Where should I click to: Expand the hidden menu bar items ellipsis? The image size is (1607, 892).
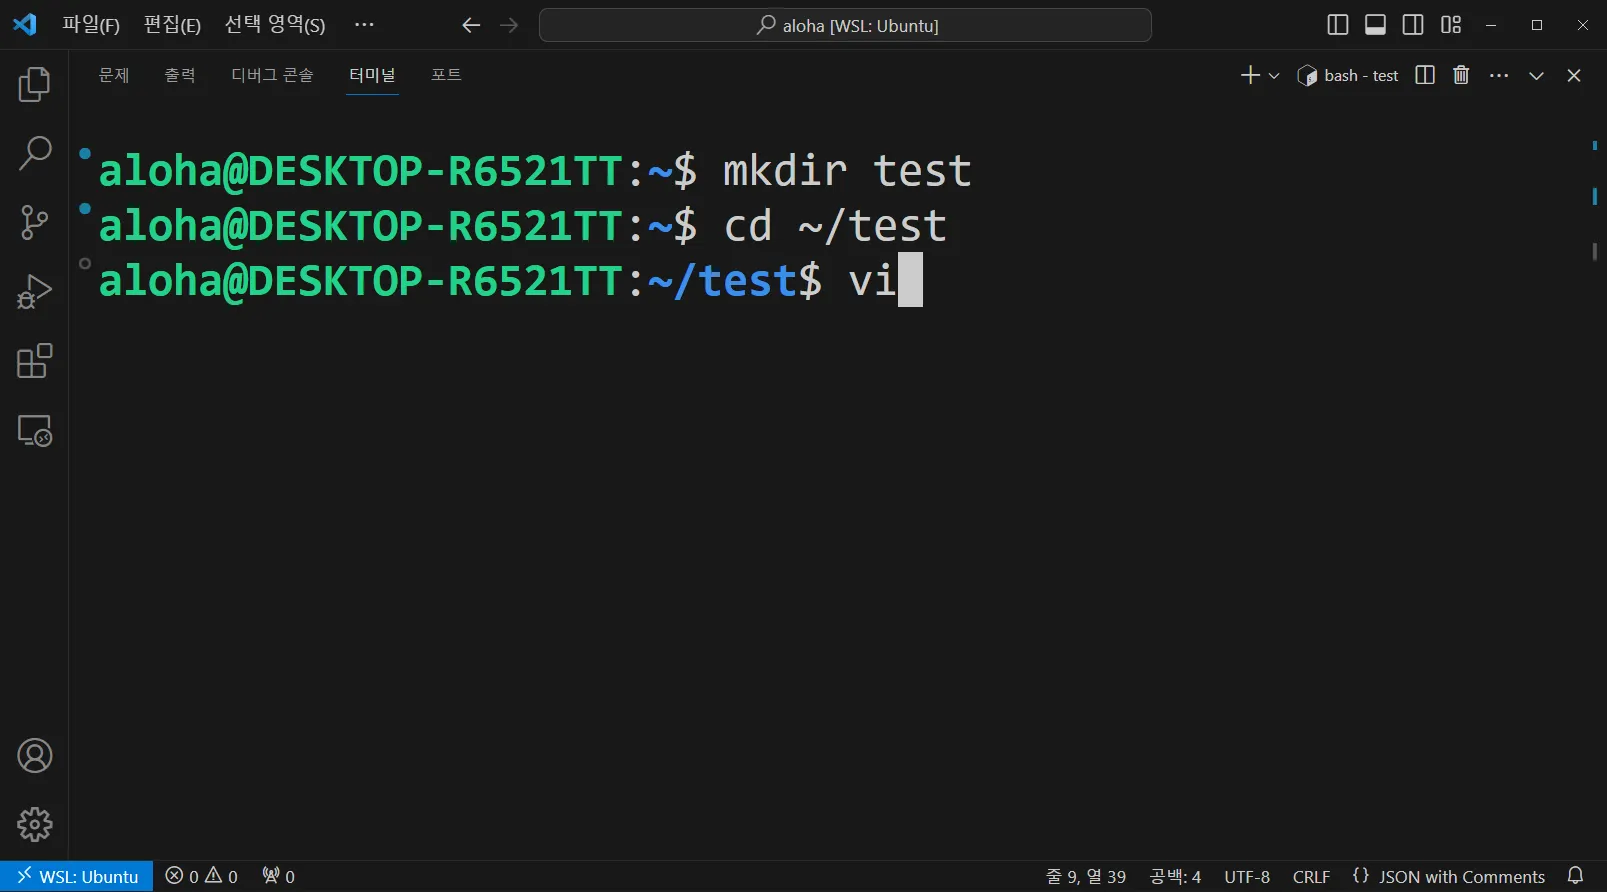click(x=364, y=25)
